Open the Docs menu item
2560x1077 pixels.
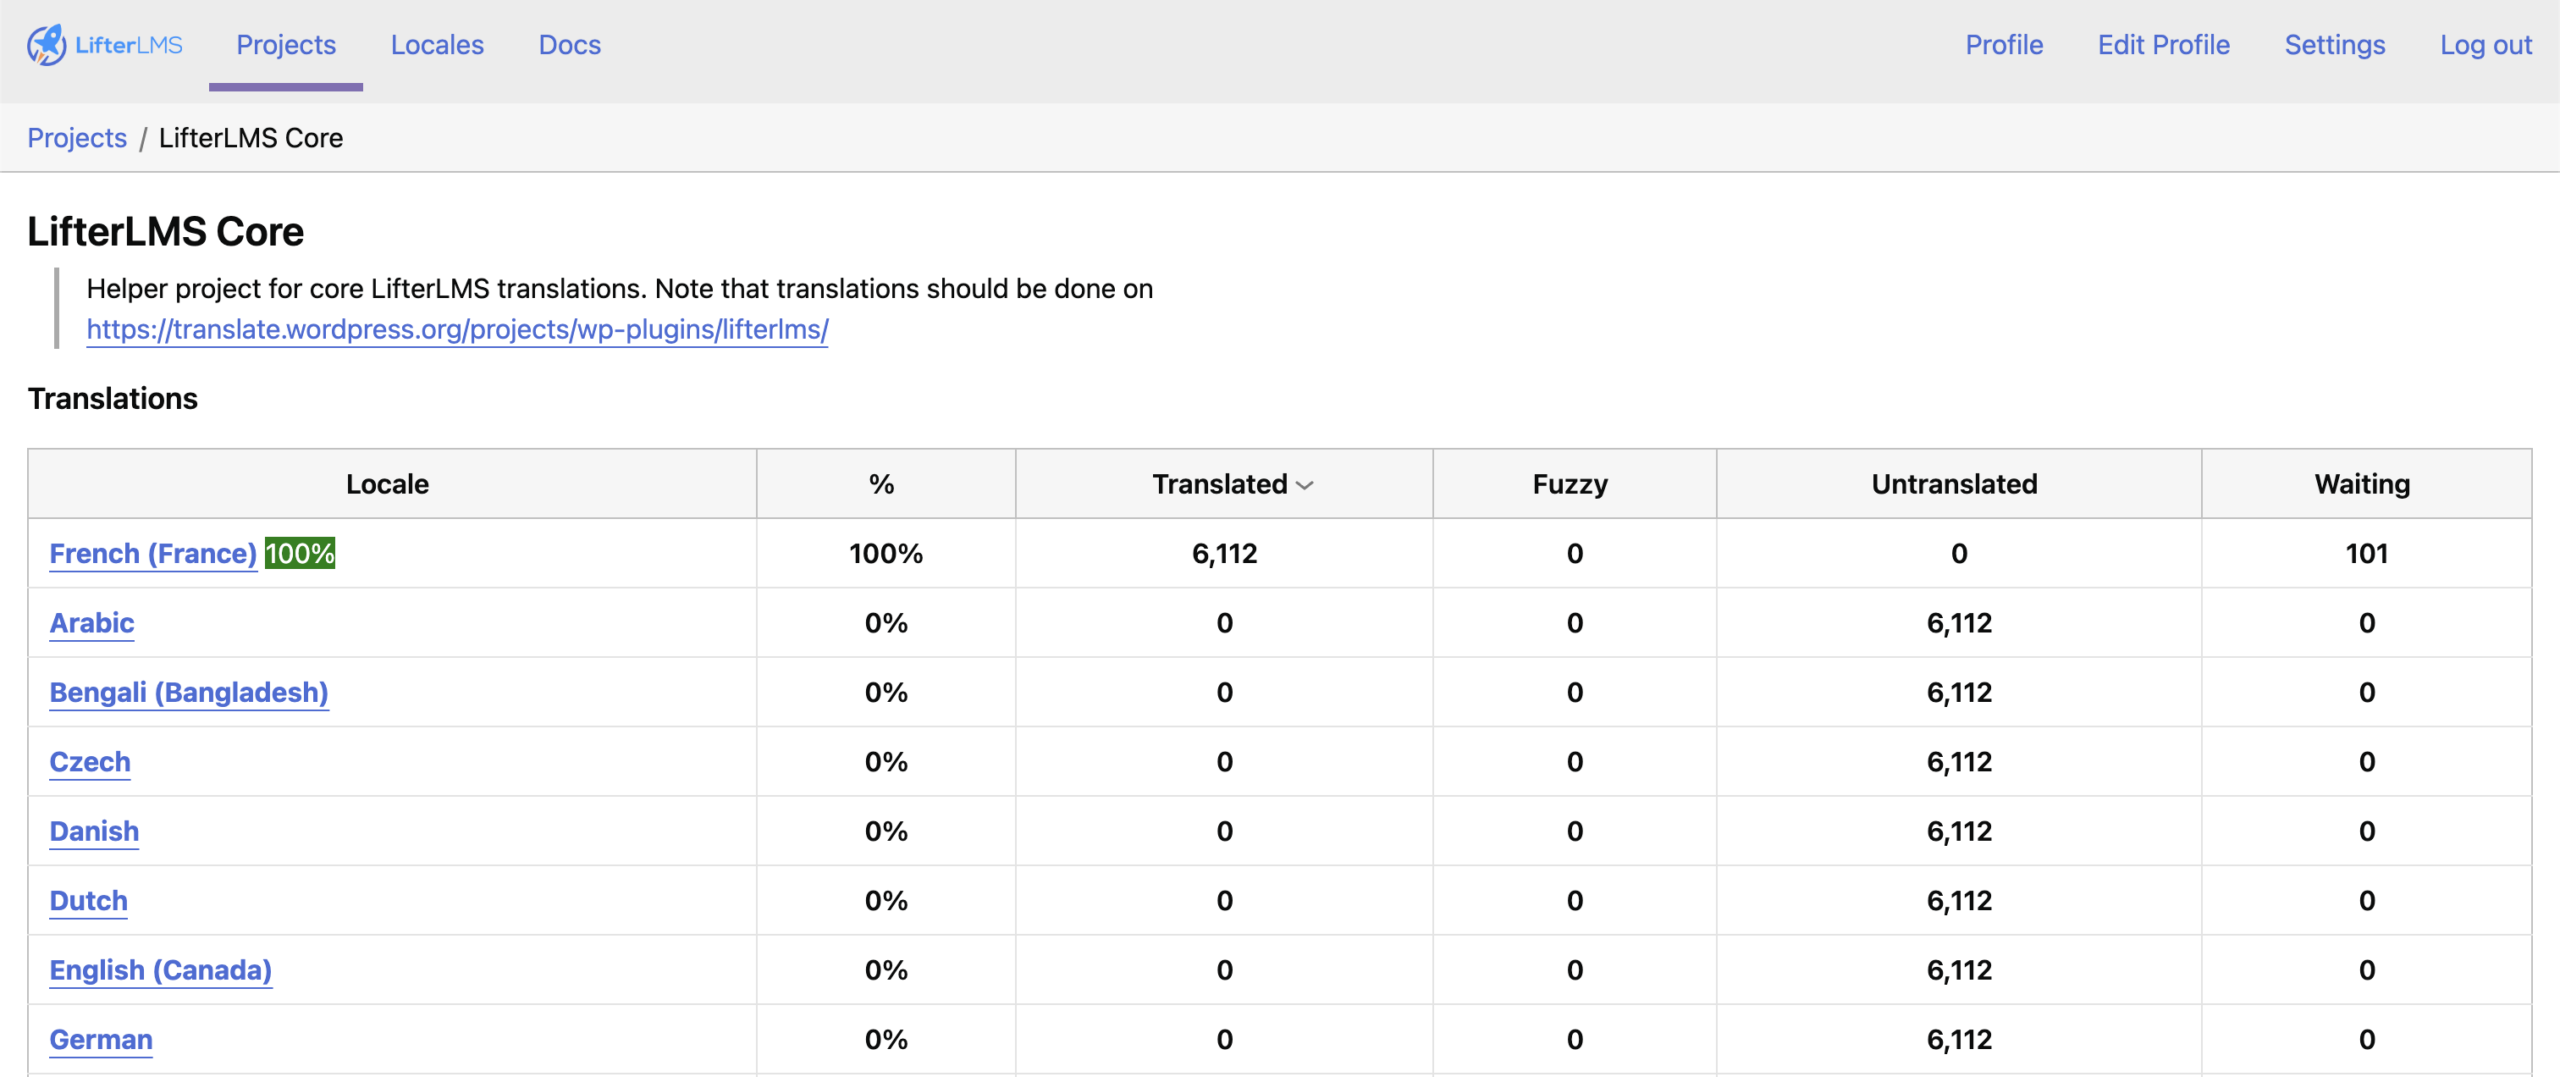point(569,45)
